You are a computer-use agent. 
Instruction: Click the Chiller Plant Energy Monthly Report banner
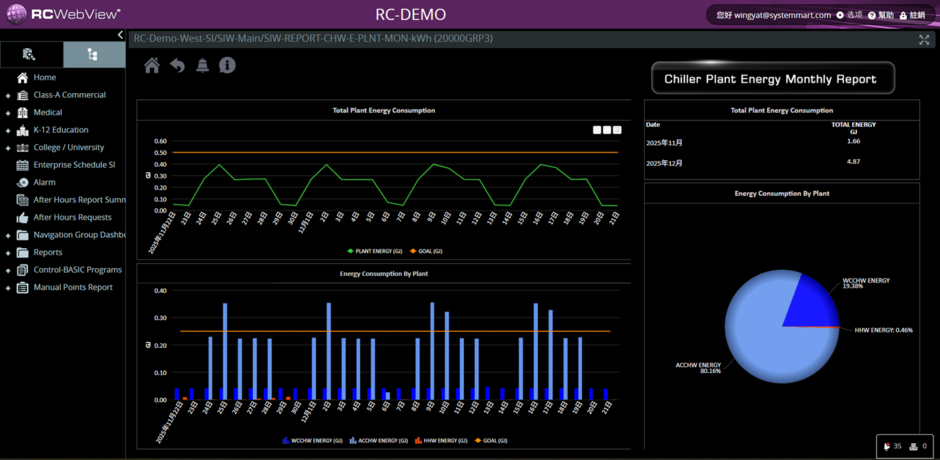773,79
